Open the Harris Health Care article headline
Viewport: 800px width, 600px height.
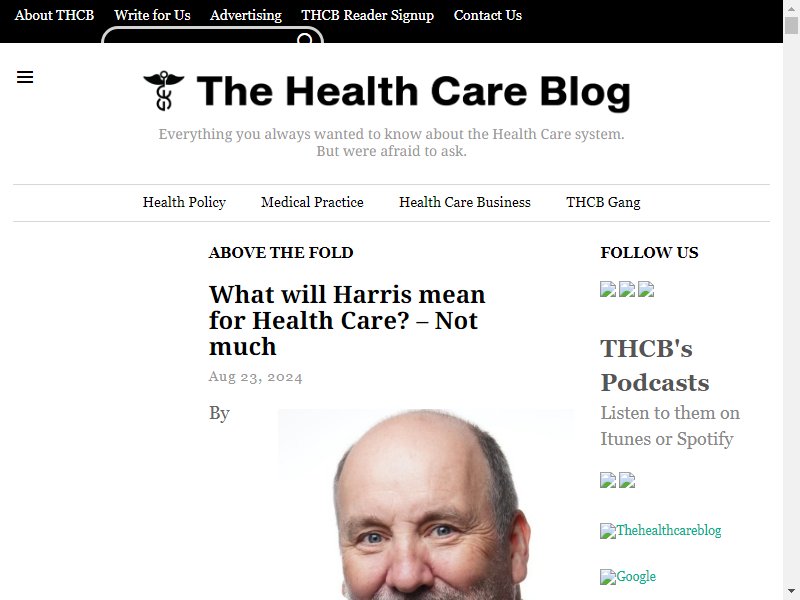tap(347, 320)
